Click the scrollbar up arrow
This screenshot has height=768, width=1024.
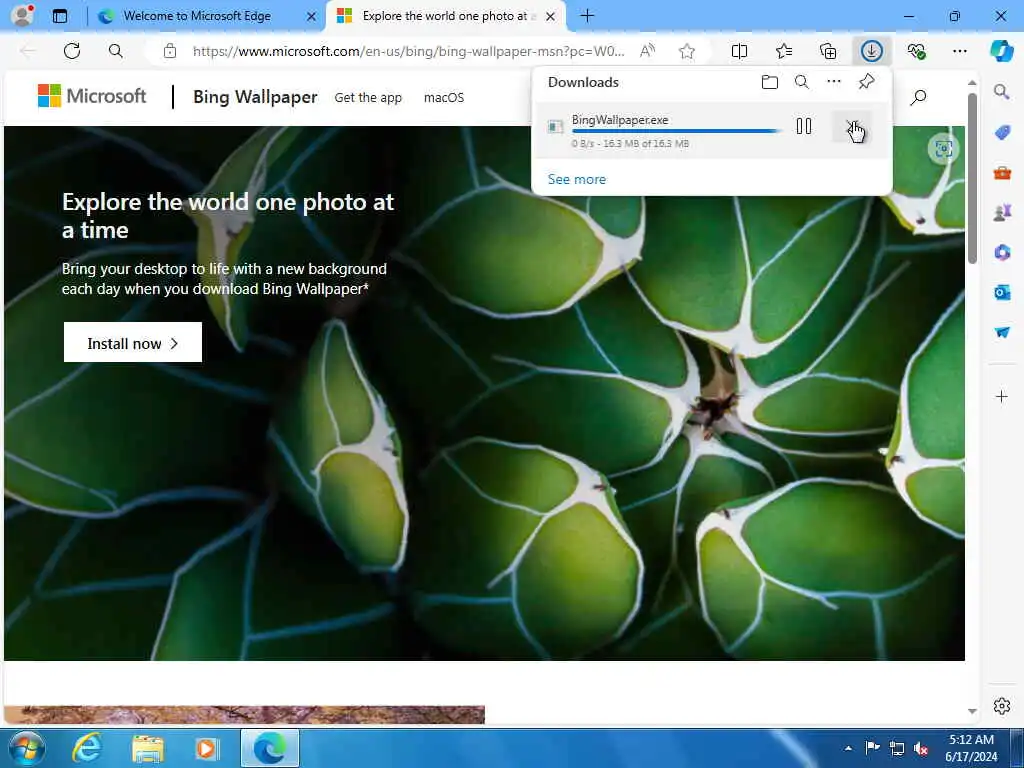tap(972, 83)
